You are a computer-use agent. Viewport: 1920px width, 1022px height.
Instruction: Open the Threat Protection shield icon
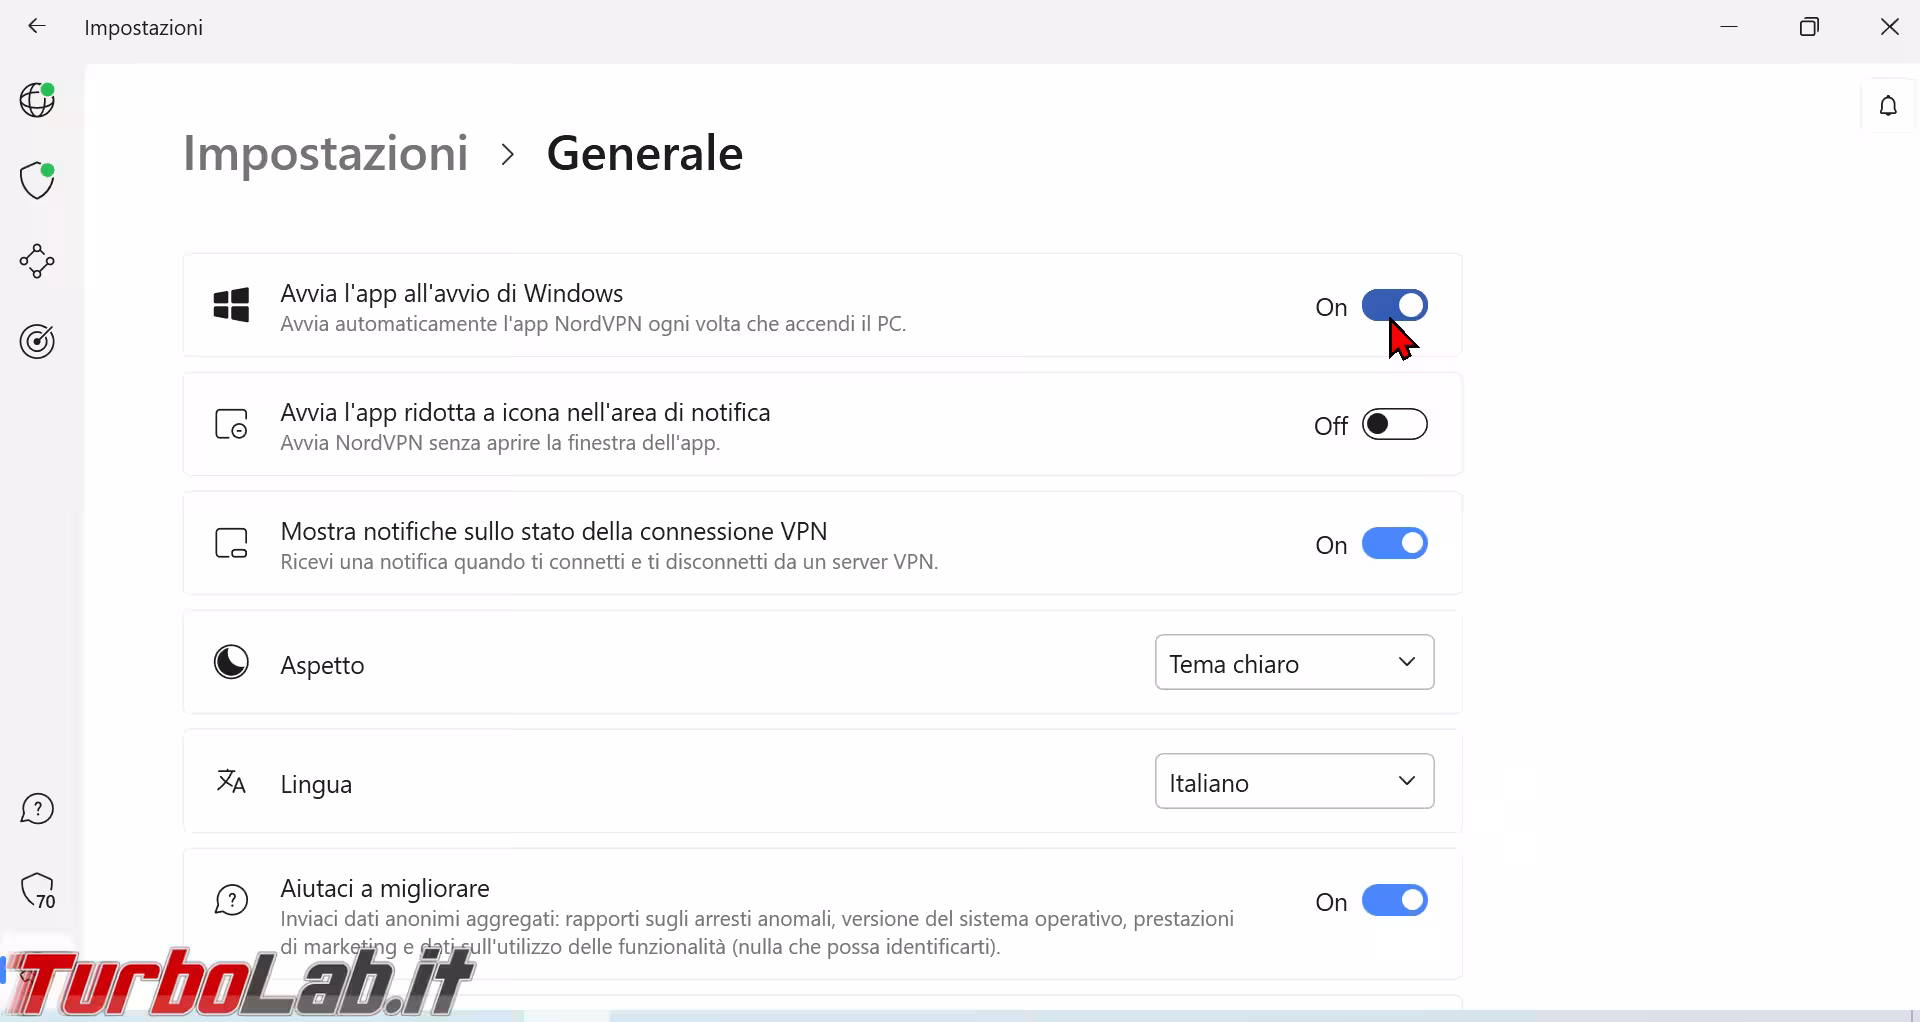point(38,181)
